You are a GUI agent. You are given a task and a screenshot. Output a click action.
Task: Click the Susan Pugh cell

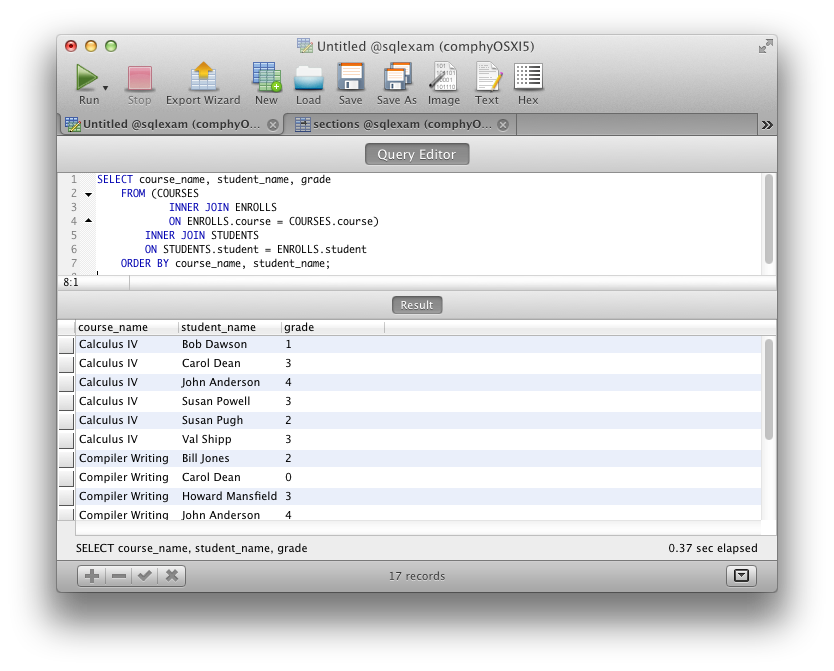tap(212, 421)
